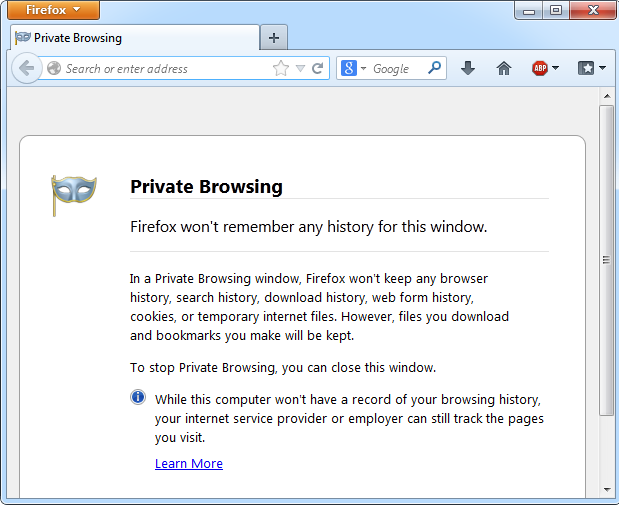
Task: Minimize the Firefox window
Action: [529, 11]
